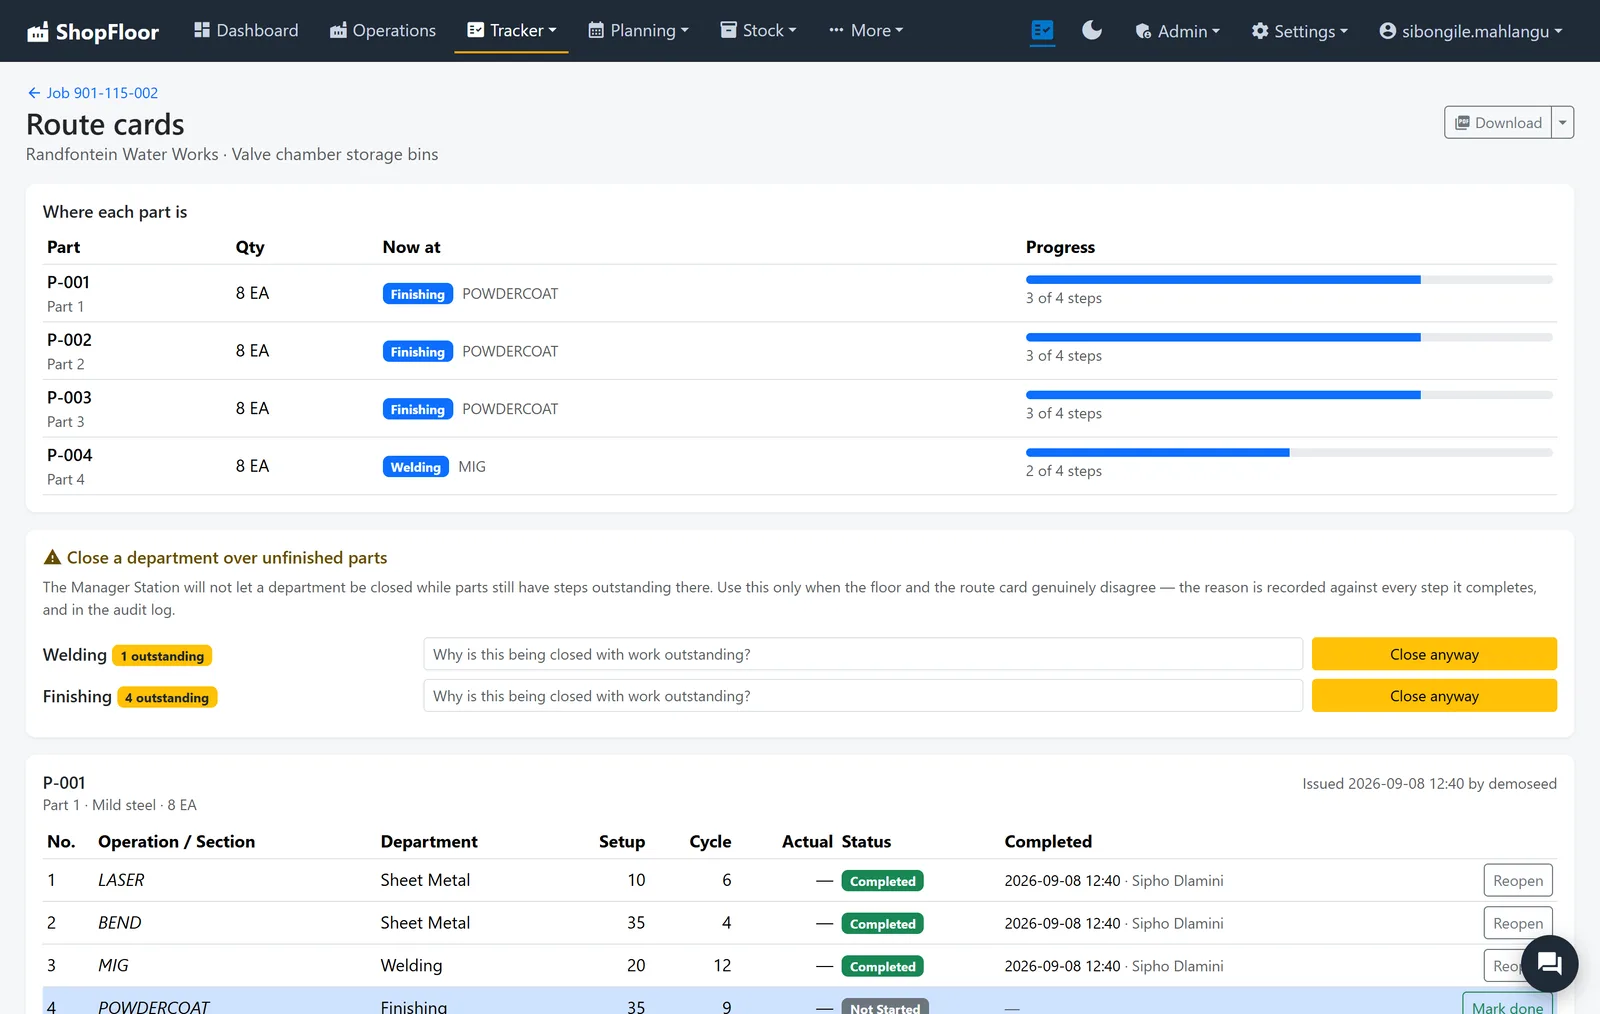This screenshot has height=1014, width=1600.
Task: Click the P-004 progress bar
Action: point(1289,453)
